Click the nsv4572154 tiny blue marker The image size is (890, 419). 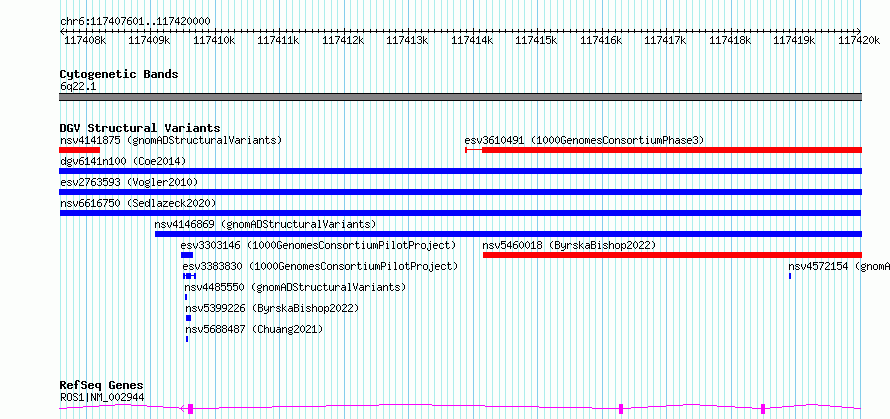click(x=790, y=275)
